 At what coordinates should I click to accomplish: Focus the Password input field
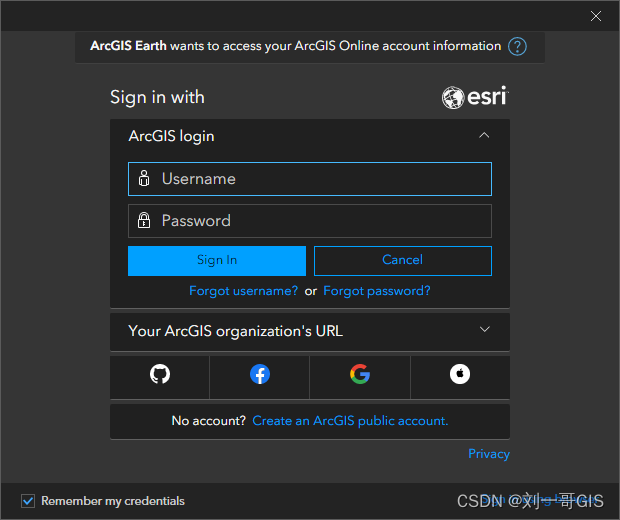(x=310, y=221)
